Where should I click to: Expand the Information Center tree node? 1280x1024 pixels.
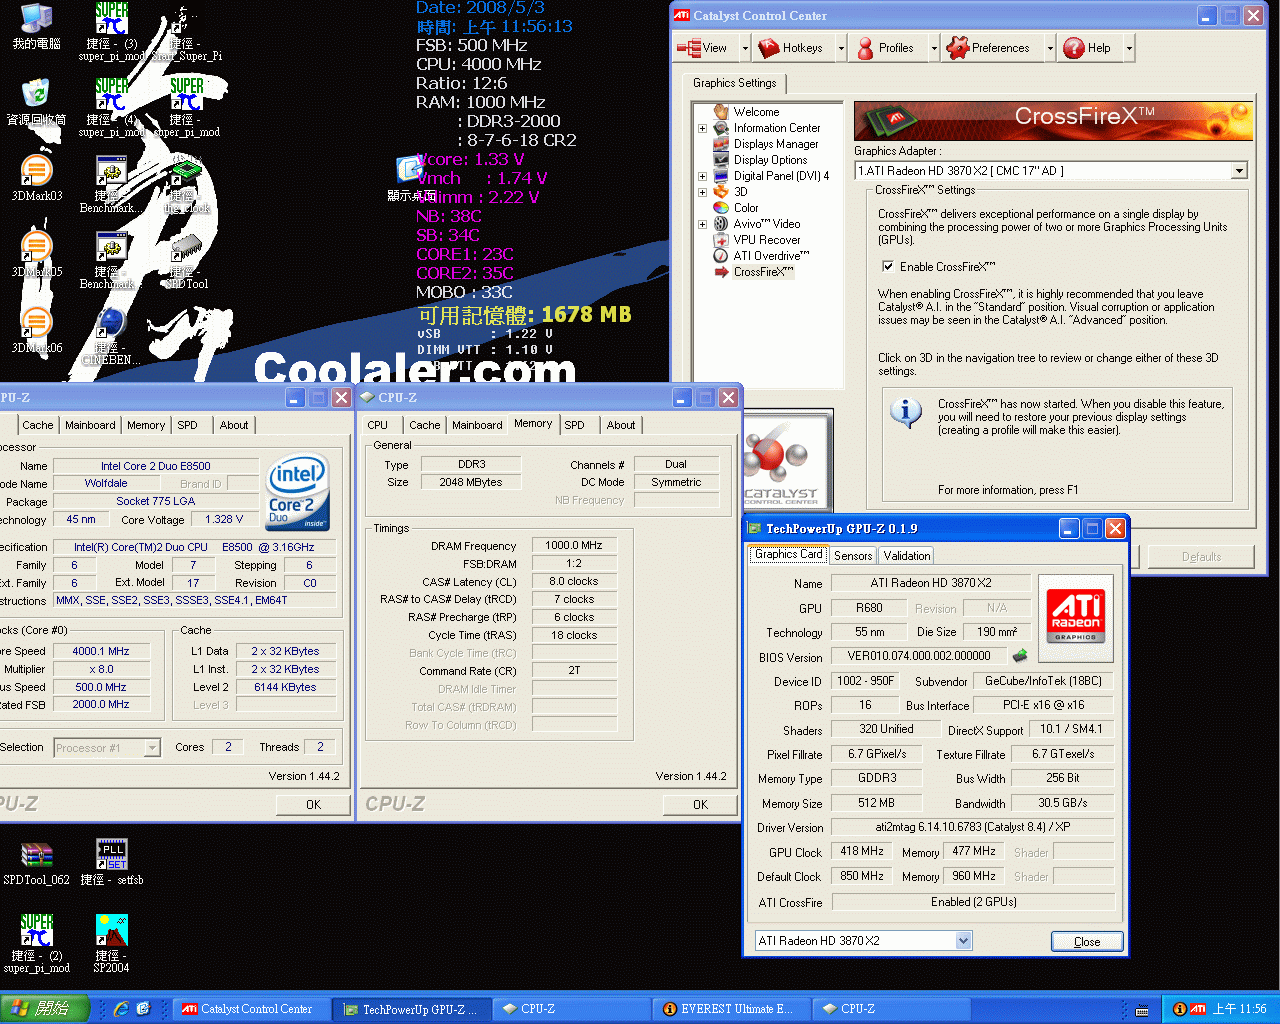coord(702,128)
